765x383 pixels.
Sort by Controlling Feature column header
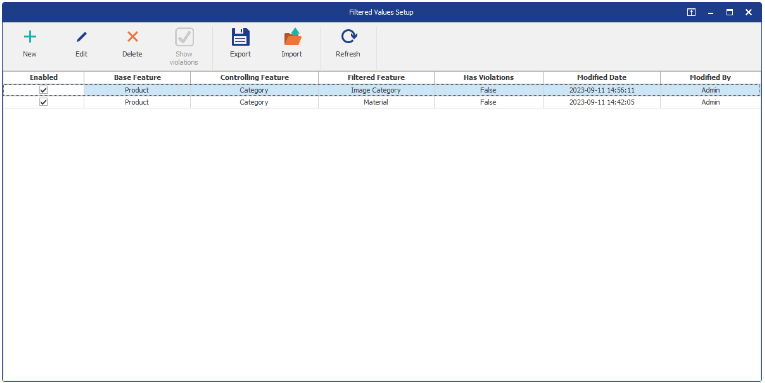click(254, 78)
